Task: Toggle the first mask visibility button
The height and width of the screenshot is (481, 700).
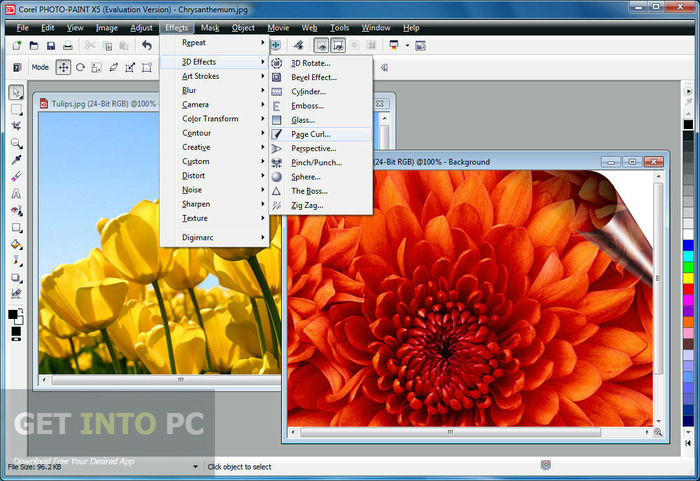Action: (x=321, y=46)
